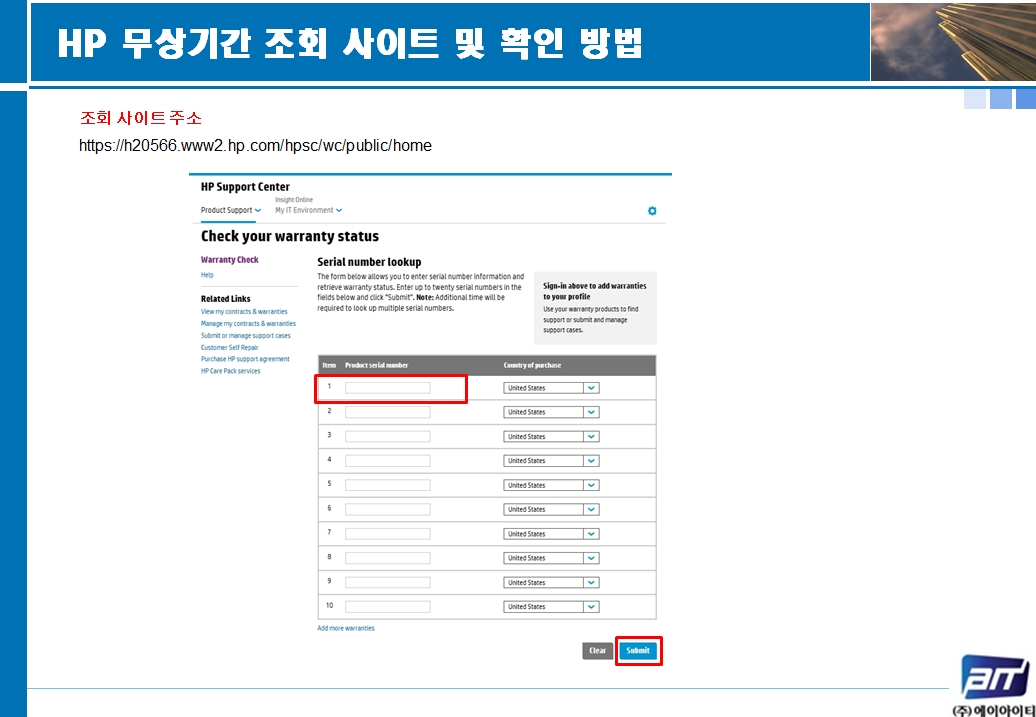
Task: Open country dropdown for item 7
Action: point(551,534)
